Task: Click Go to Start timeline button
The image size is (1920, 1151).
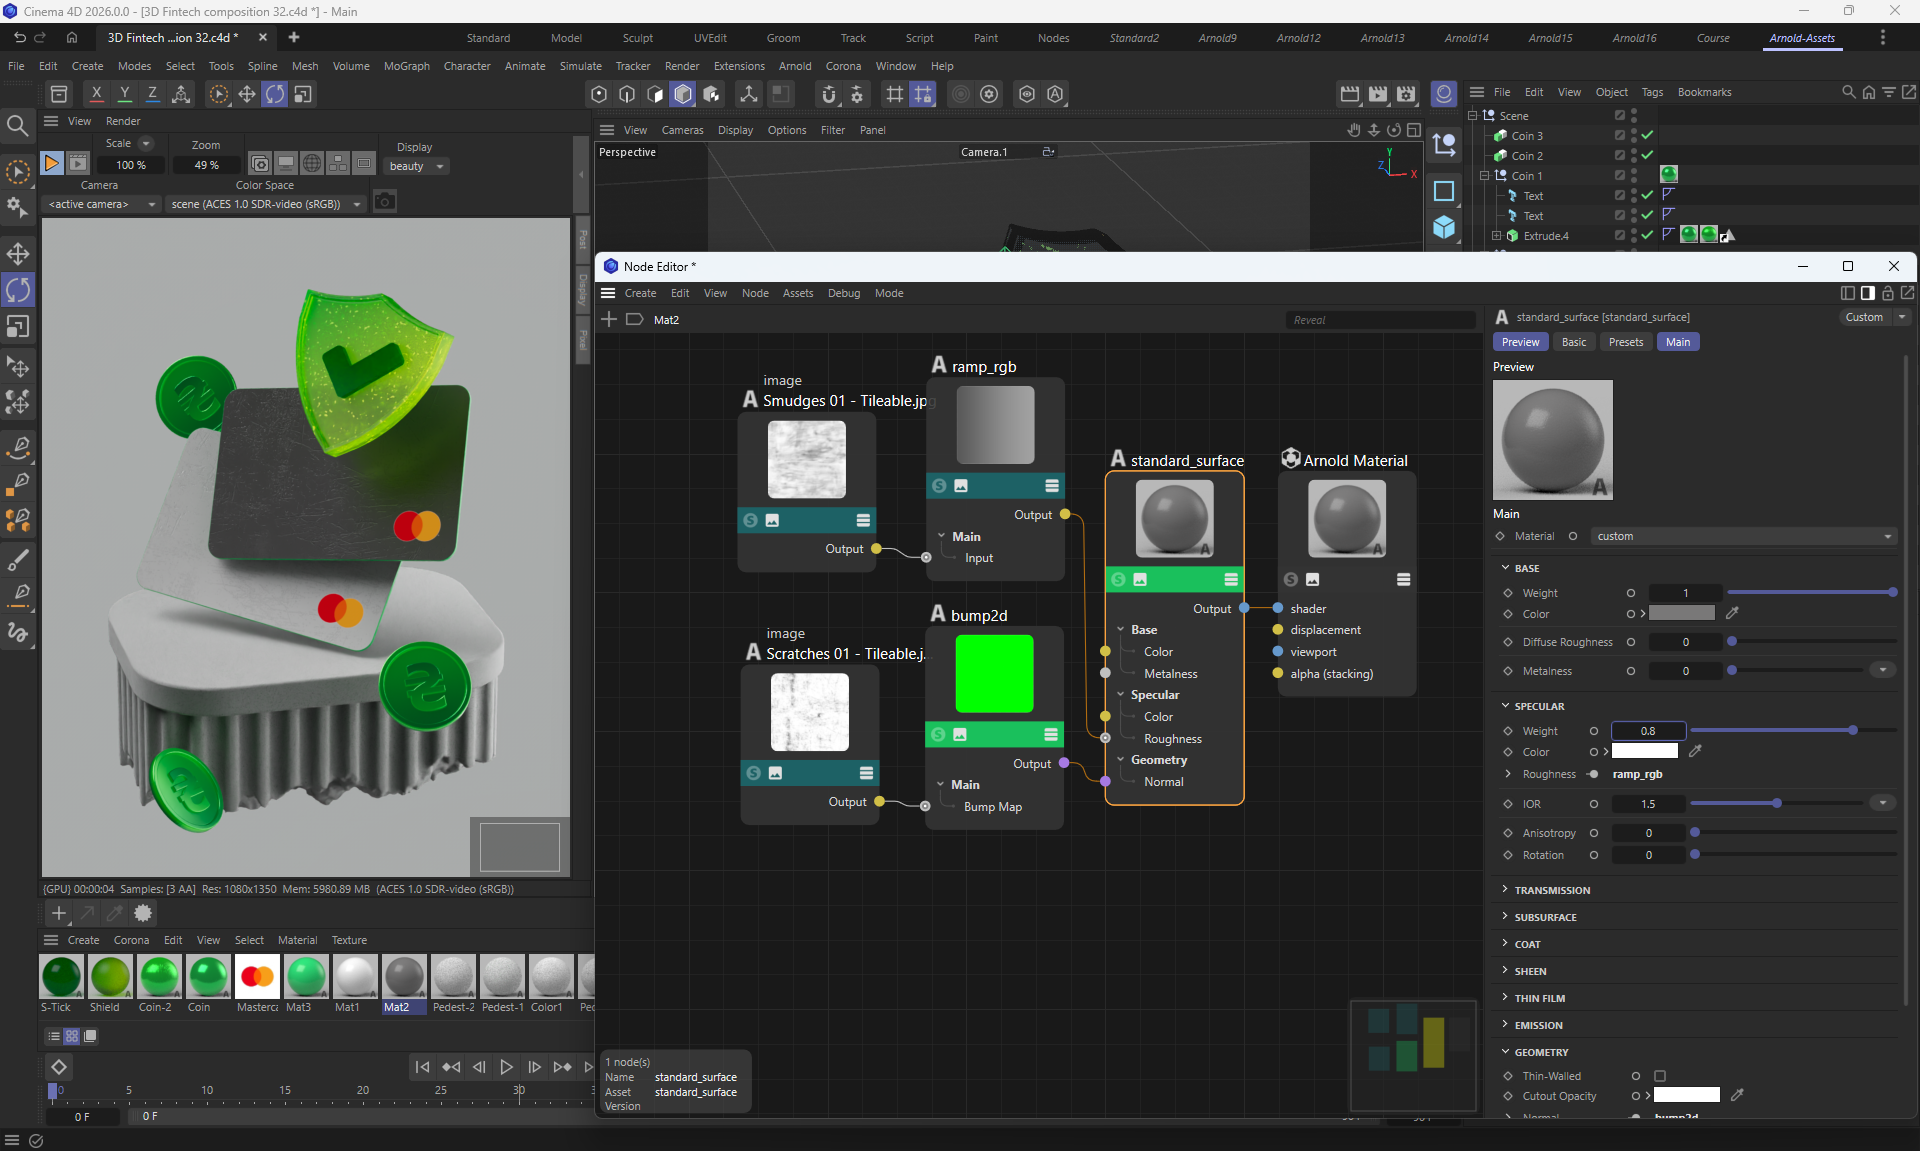Action: (x=422, y=1067)
